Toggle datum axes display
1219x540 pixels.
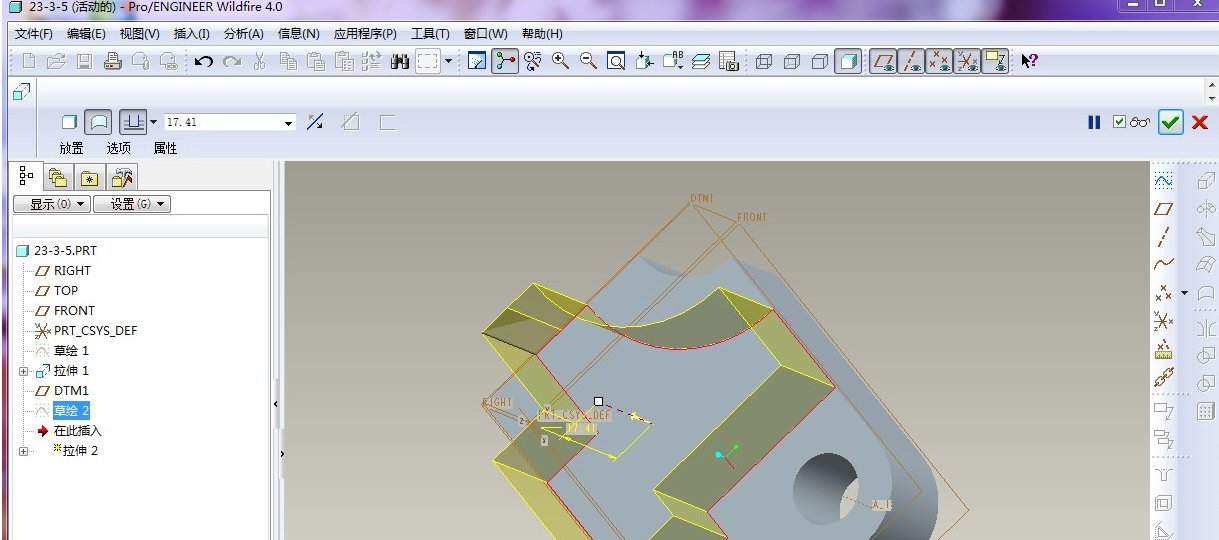911,62
